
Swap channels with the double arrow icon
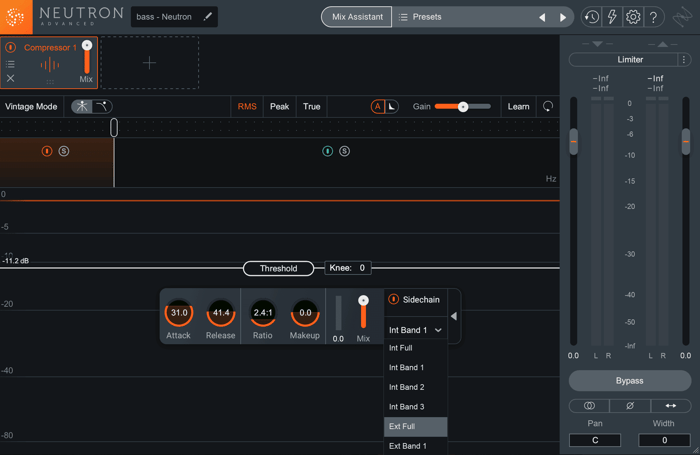671,405
